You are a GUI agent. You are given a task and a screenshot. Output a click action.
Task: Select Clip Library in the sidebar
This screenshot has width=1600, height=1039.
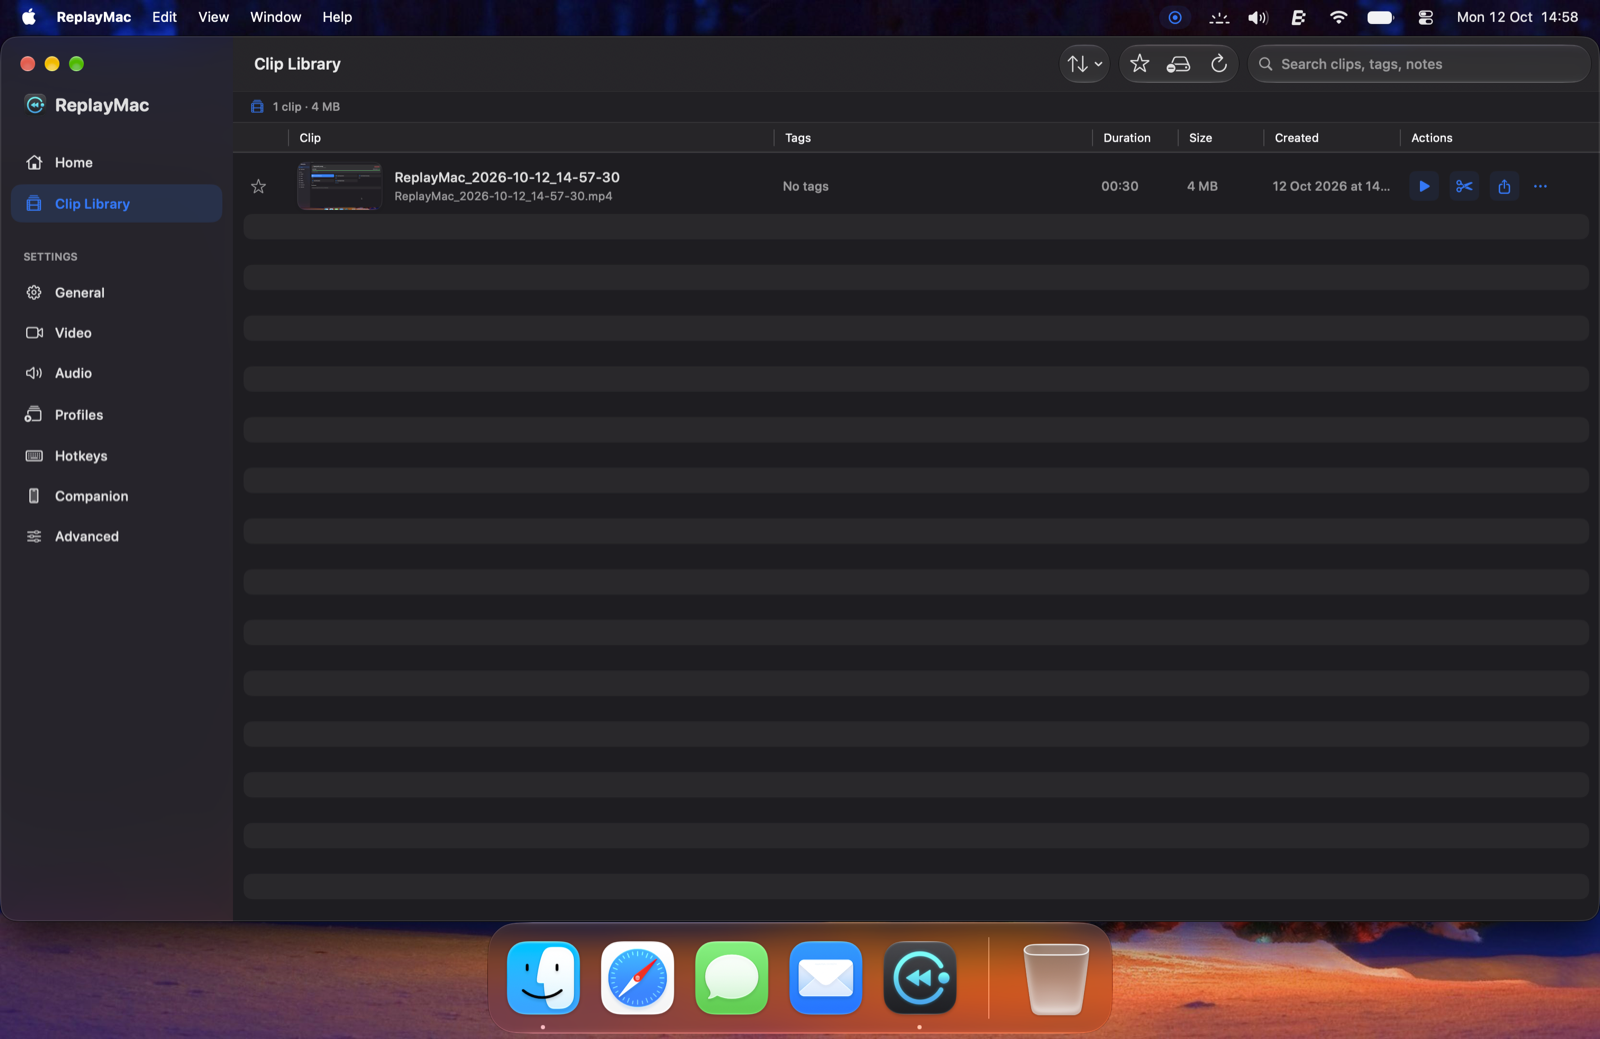(117, 204)
